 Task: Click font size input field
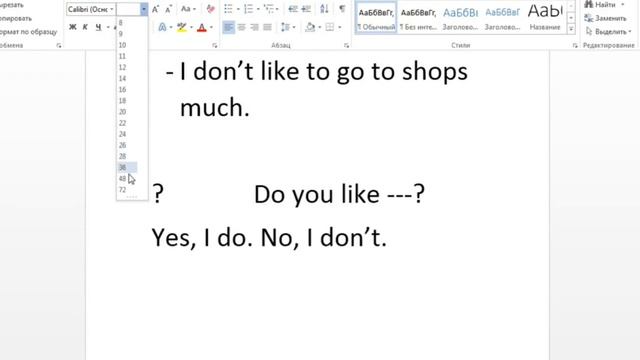click(x=128, y=9)
